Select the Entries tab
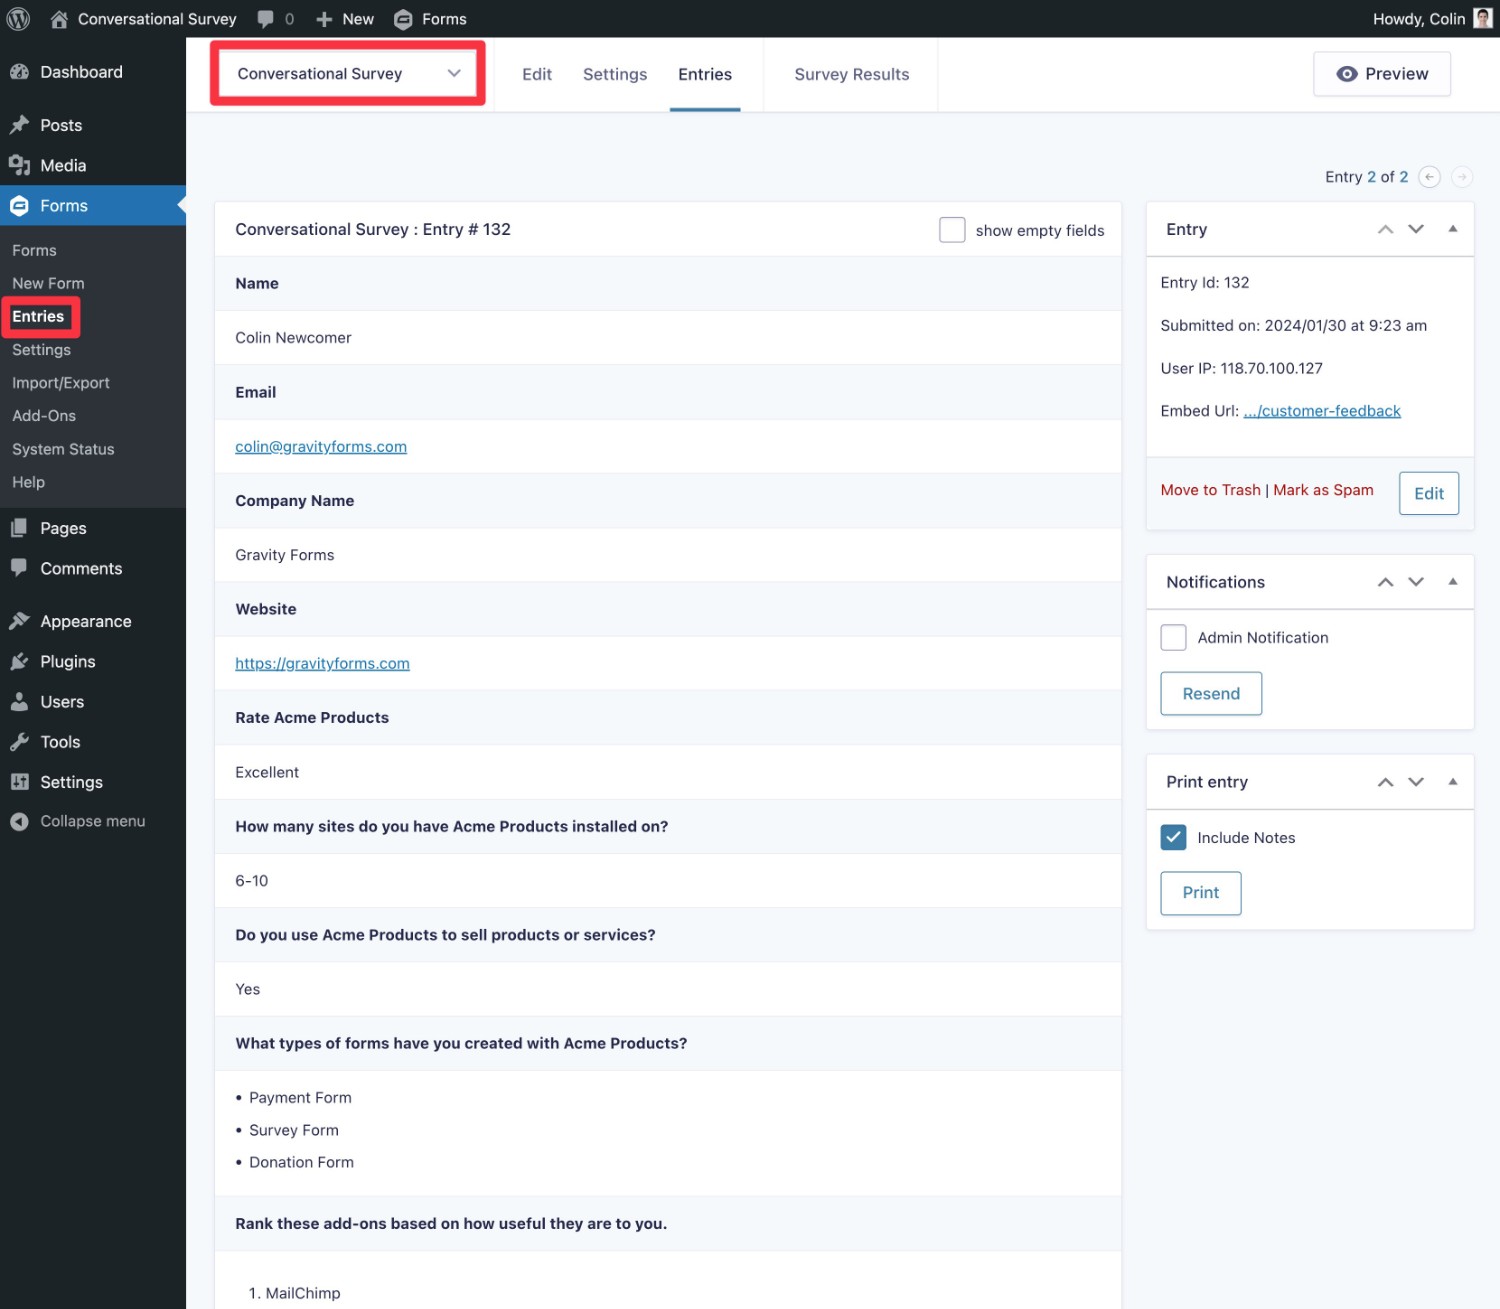This screenshot has height=1309, width=1500. click(705, 74)
